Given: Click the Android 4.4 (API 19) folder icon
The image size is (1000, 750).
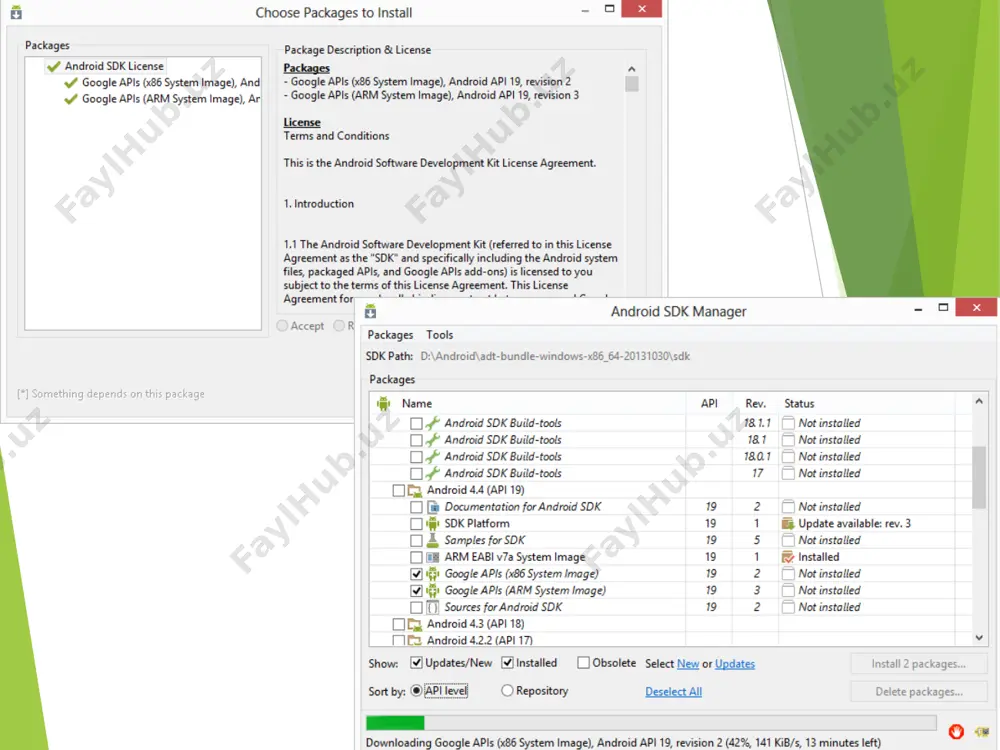Looking at the screenshot, I should [415, 490].
